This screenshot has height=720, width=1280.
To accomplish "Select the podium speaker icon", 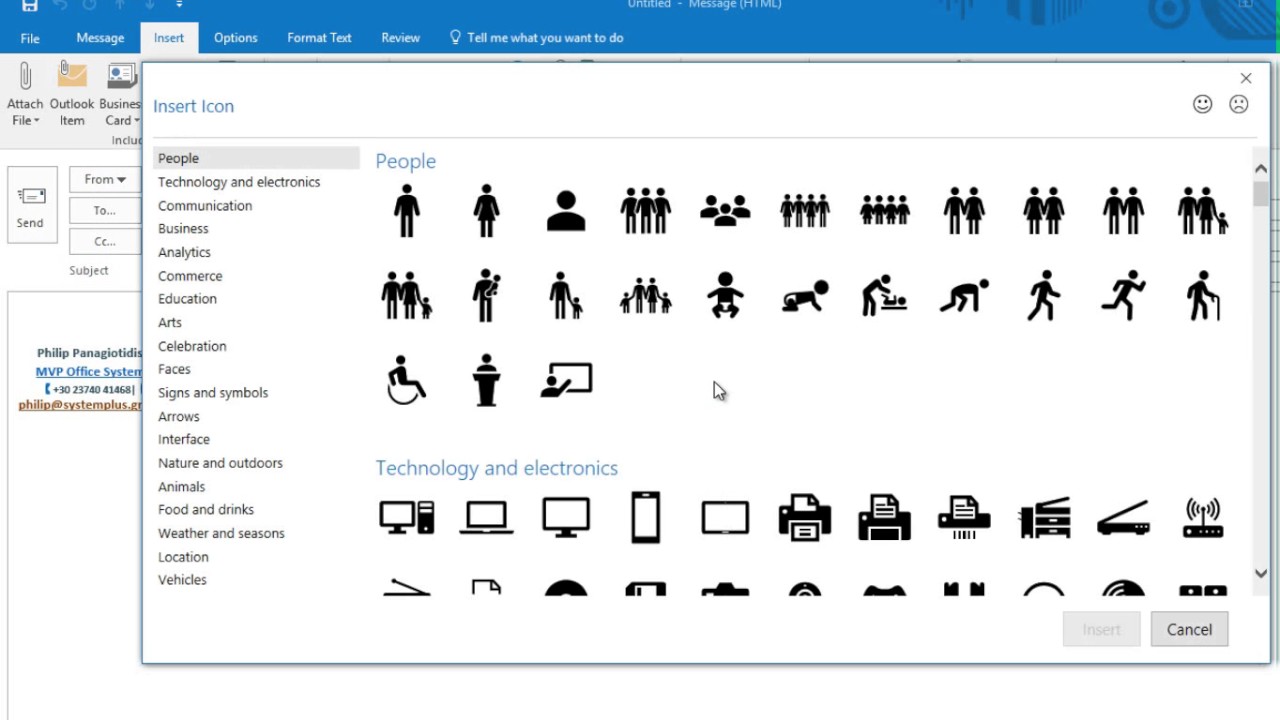I will coord(486,380).
